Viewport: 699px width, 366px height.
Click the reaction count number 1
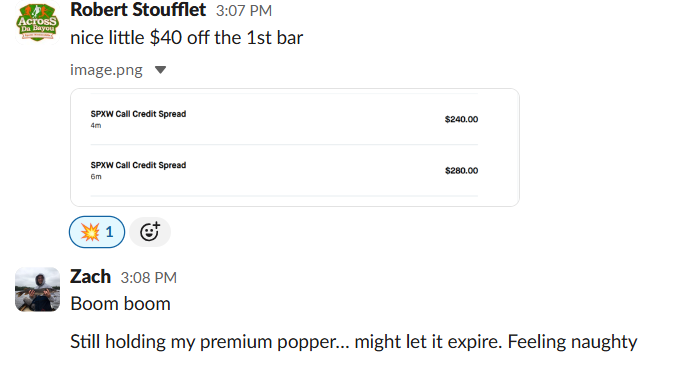click(x=109, y=232)
